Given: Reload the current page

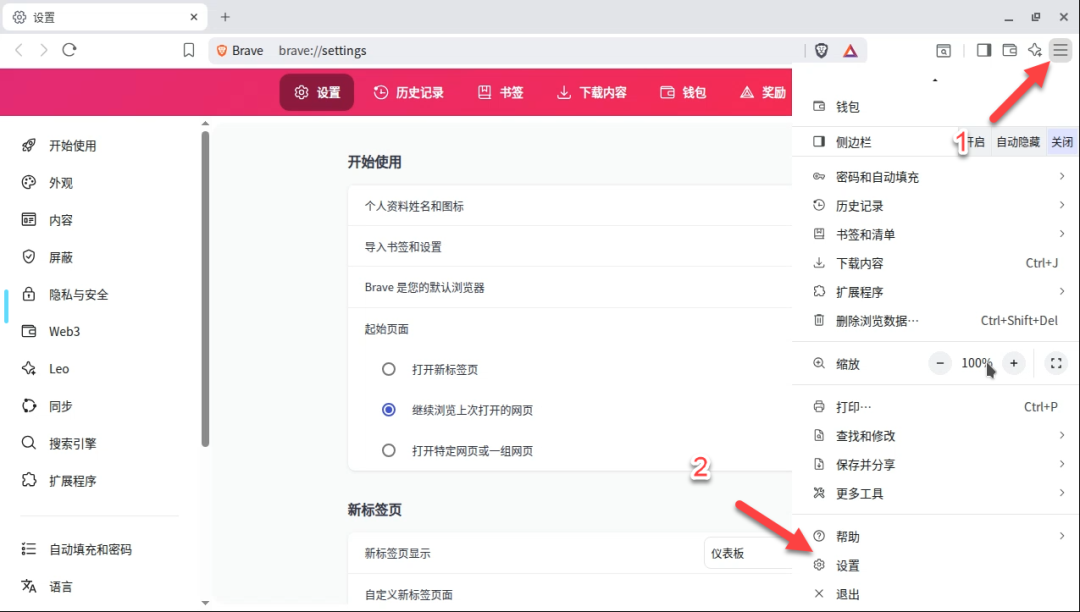Looking at the screenshot, I should tap(69, 50).
